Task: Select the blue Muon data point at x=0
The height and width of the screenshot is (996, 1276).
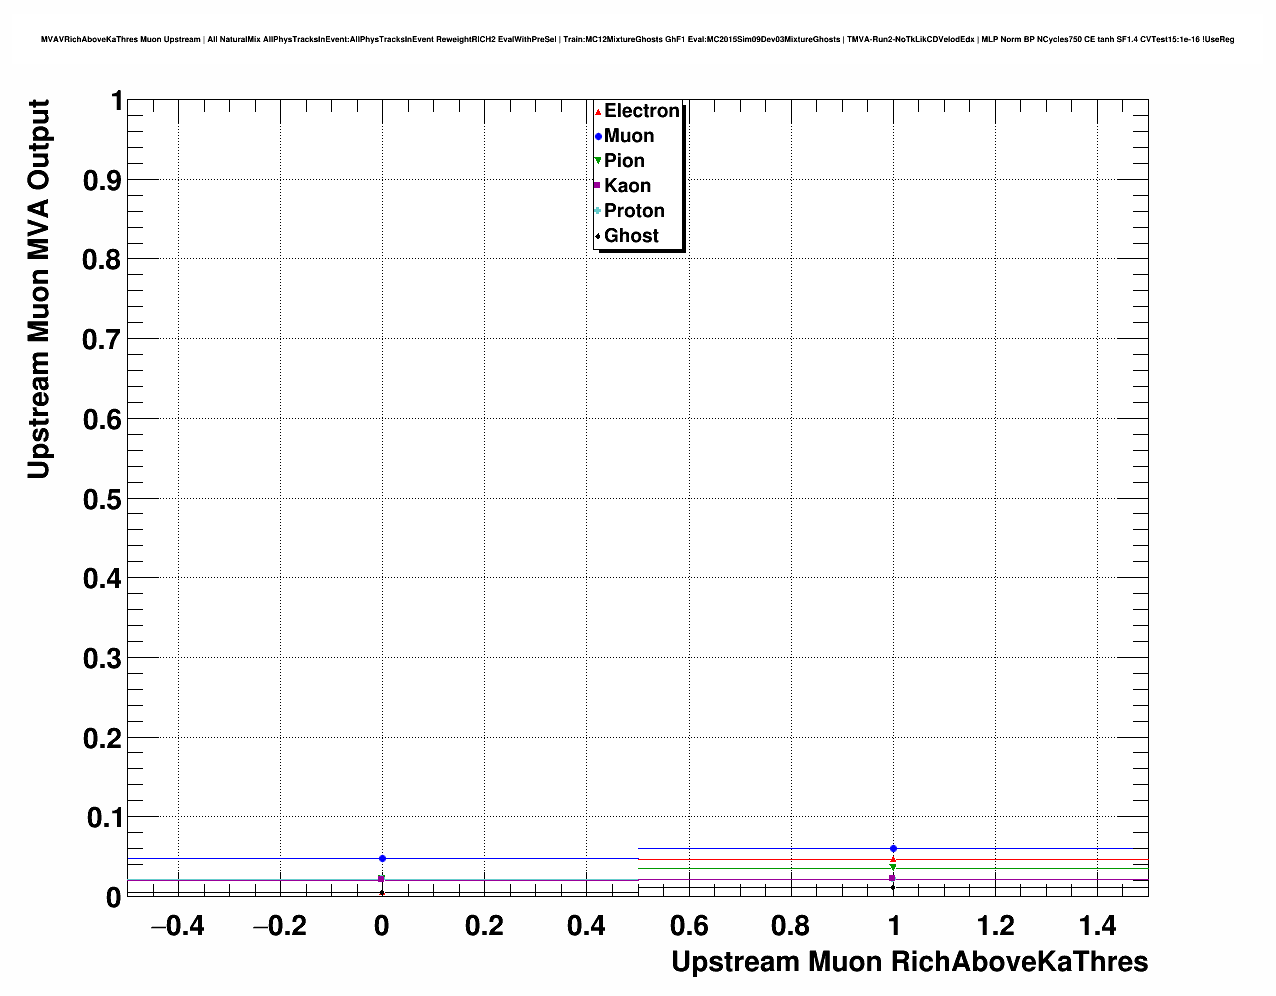Action: [x=382, y=858]
